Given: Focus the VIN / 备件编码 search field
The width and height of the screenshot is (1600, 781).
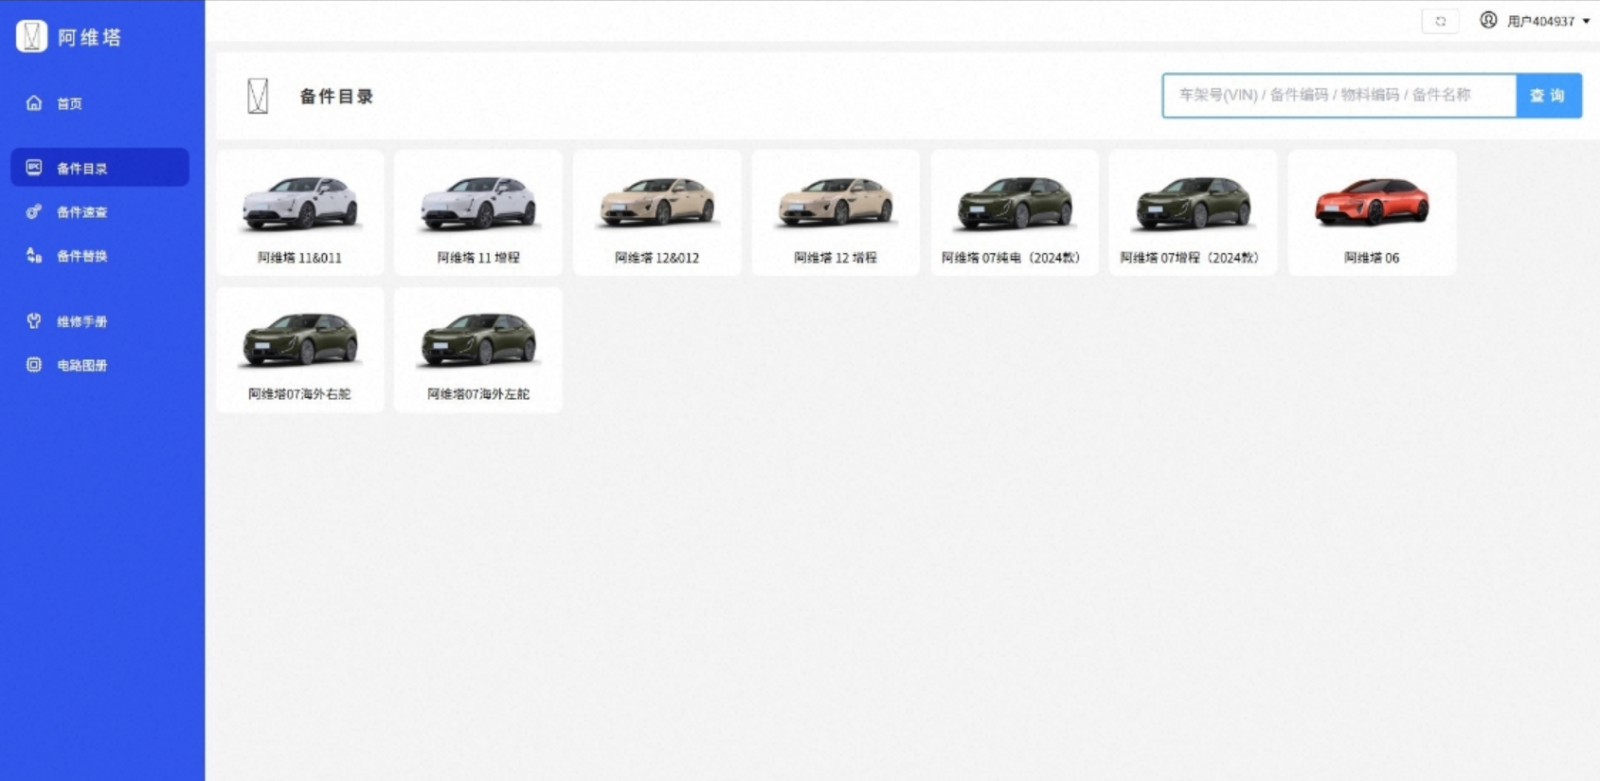Looking at the screenshot, I should point(1339,96).
